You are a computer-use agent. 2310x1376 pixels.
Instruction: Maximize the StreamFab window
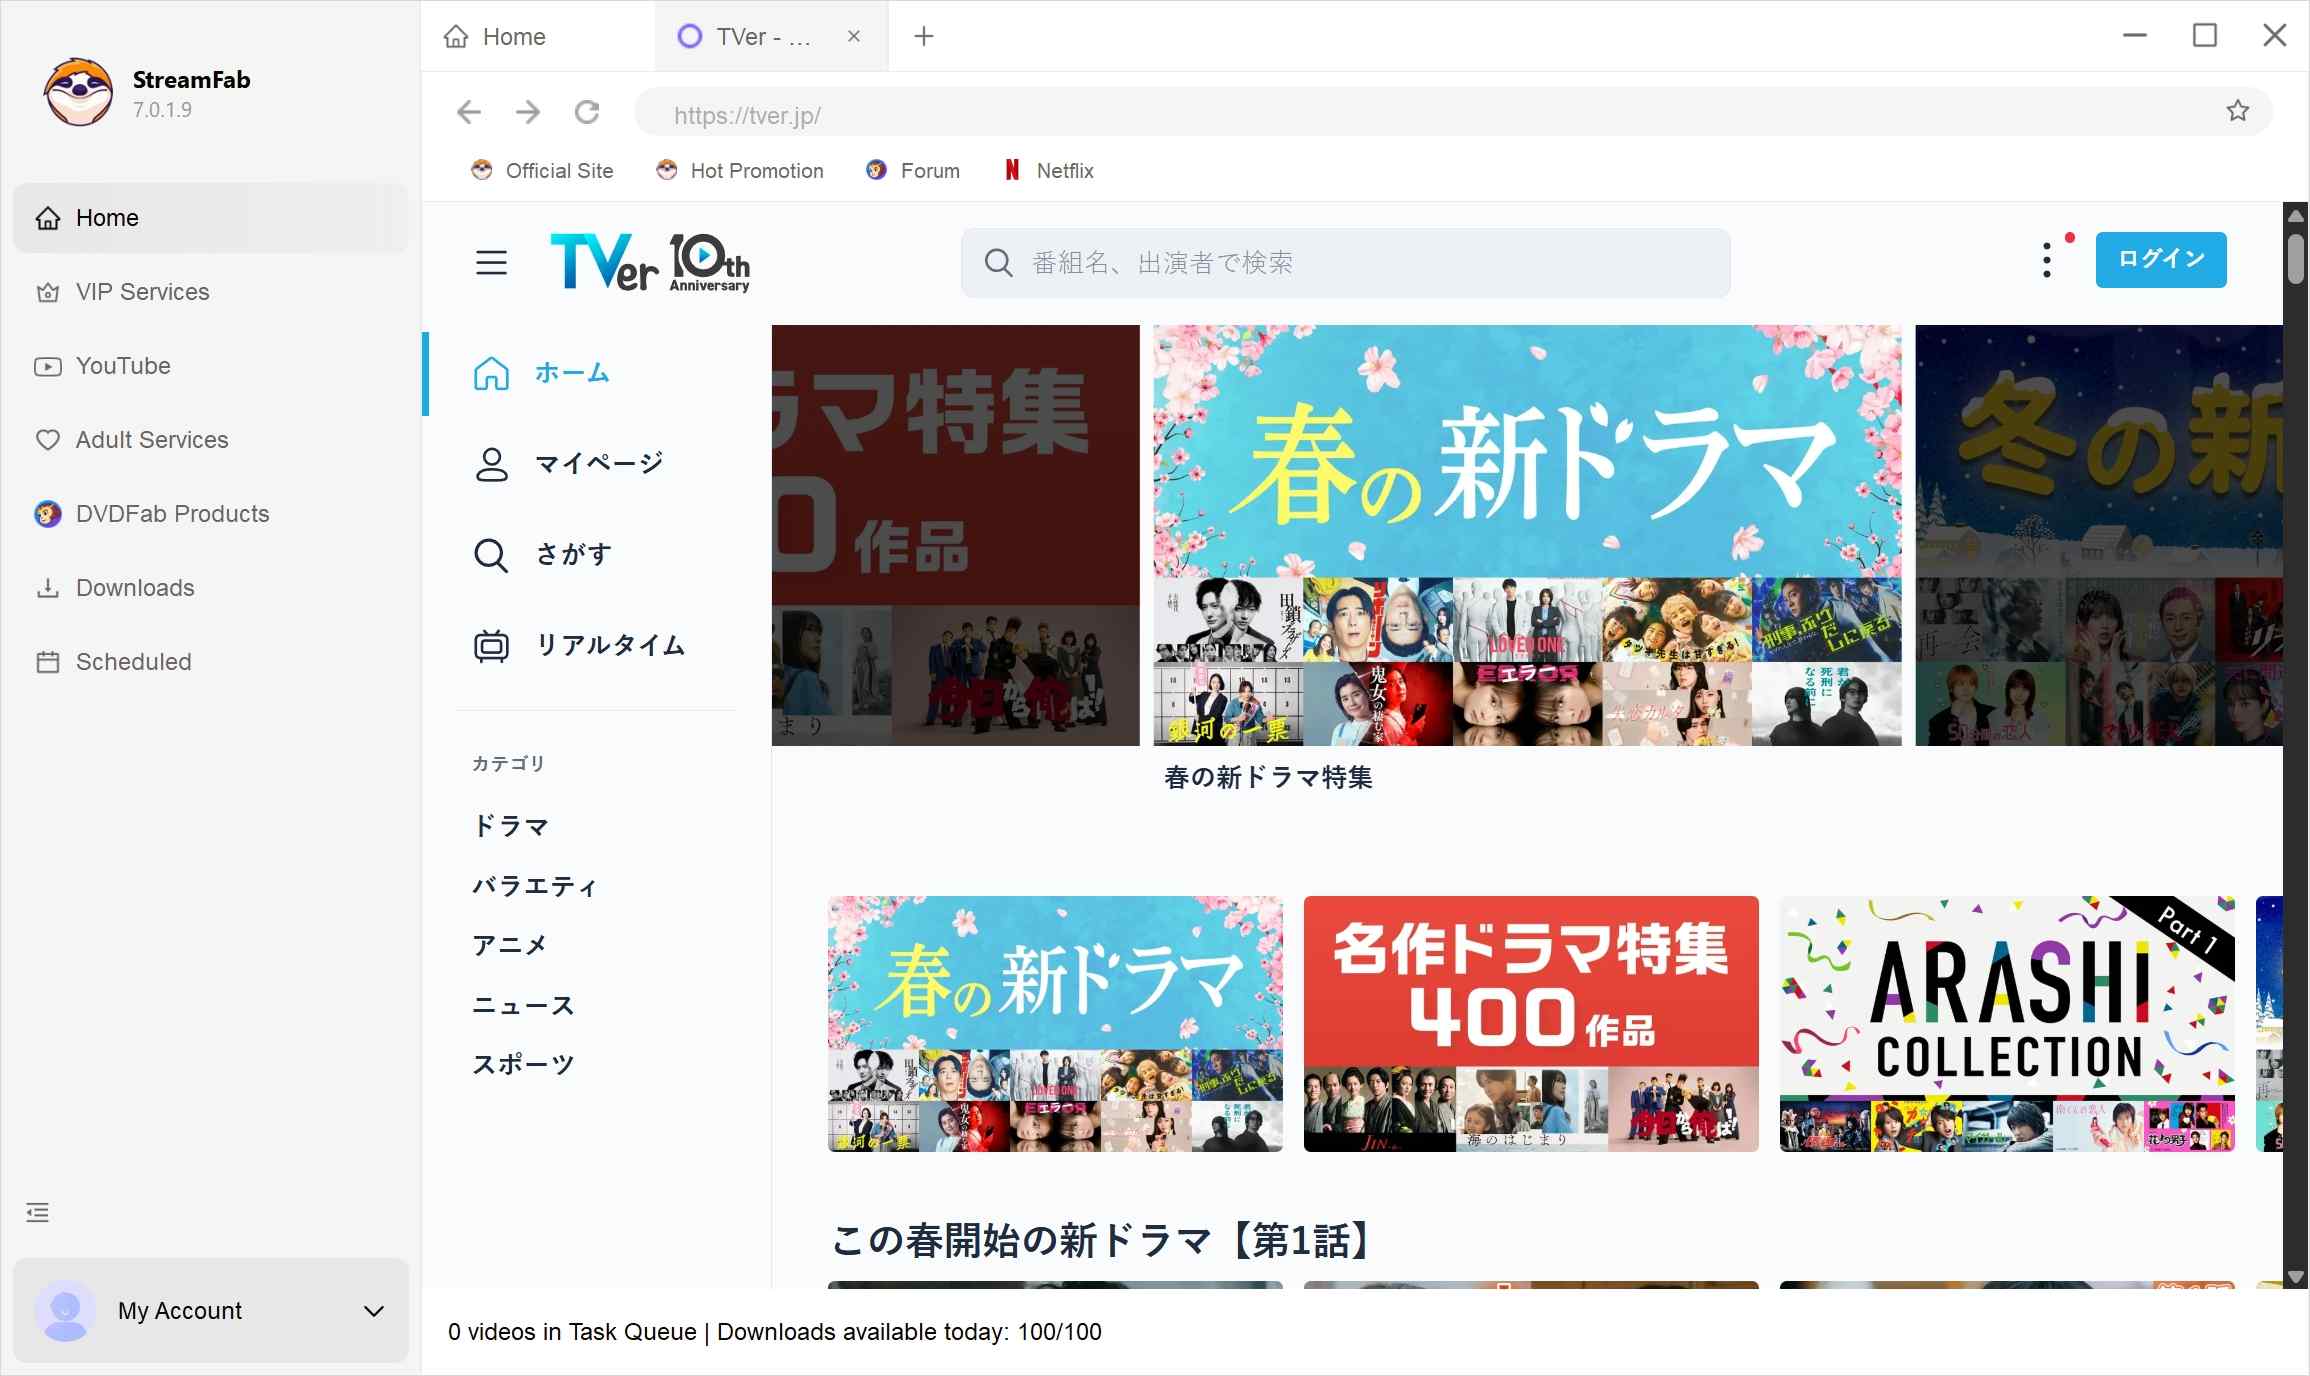tap(2205, 36)
